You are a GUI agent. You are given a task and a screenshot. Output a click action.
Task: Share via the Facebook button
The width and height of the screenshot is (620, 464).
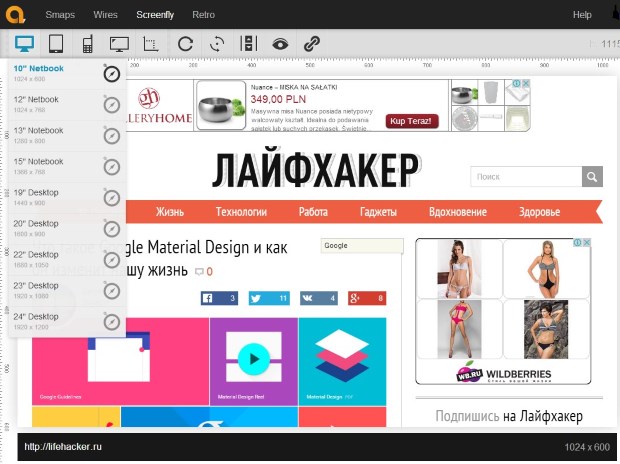click(219, 298)
